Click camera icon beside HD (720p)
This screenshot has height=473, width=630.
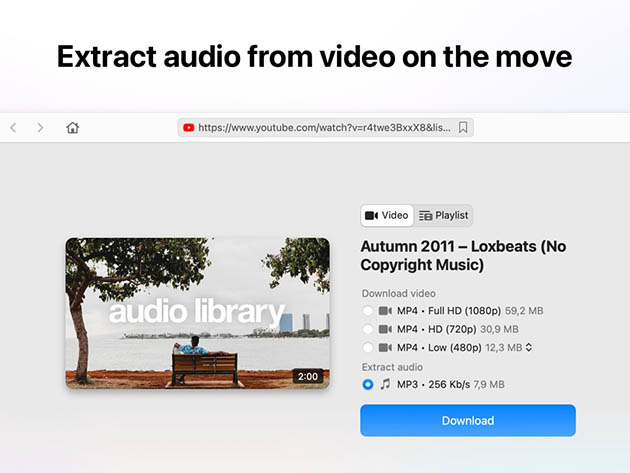385,329
